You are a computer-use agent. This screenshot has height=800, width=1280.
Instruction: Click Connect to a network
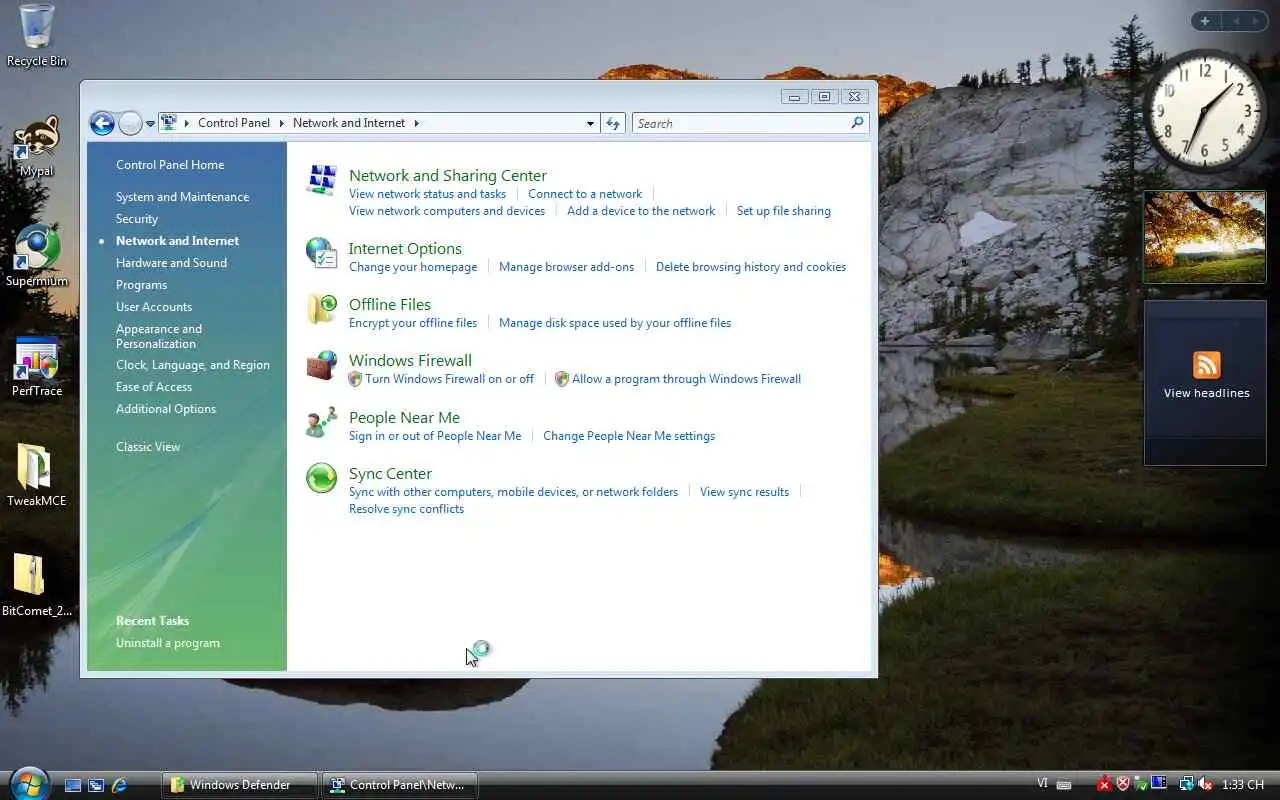(585, 194)
